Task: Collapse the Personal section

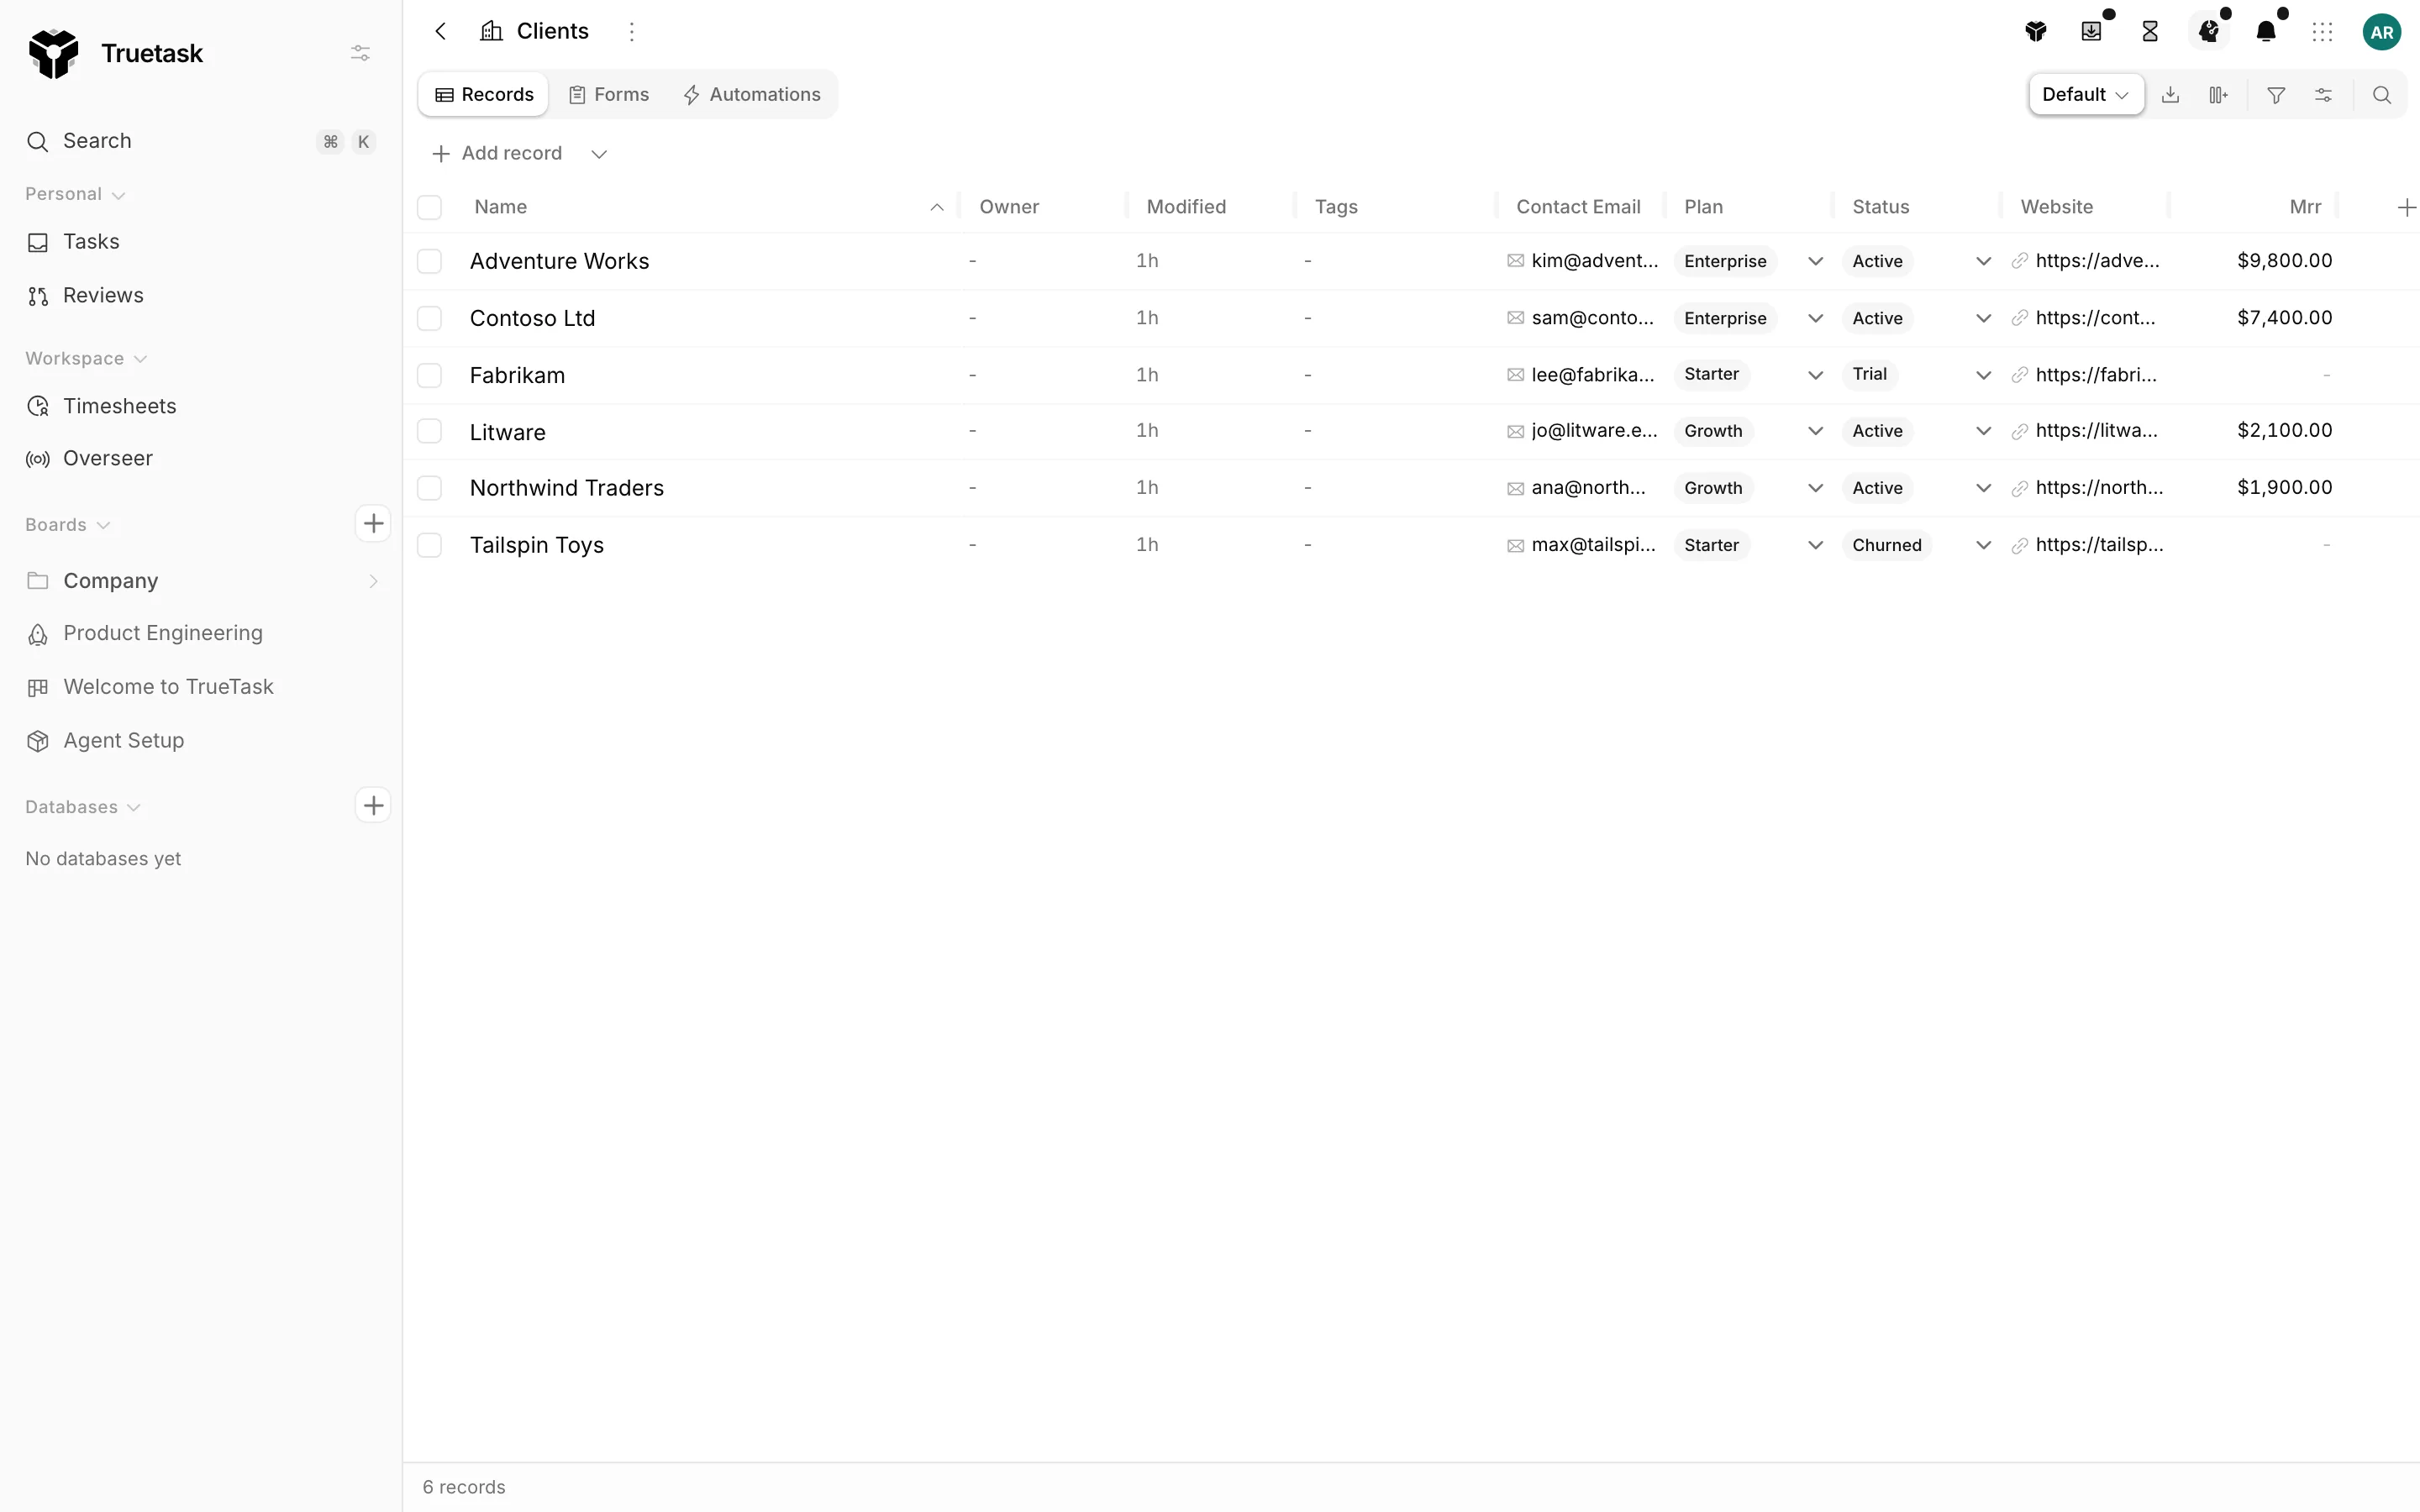Action: 75,194
